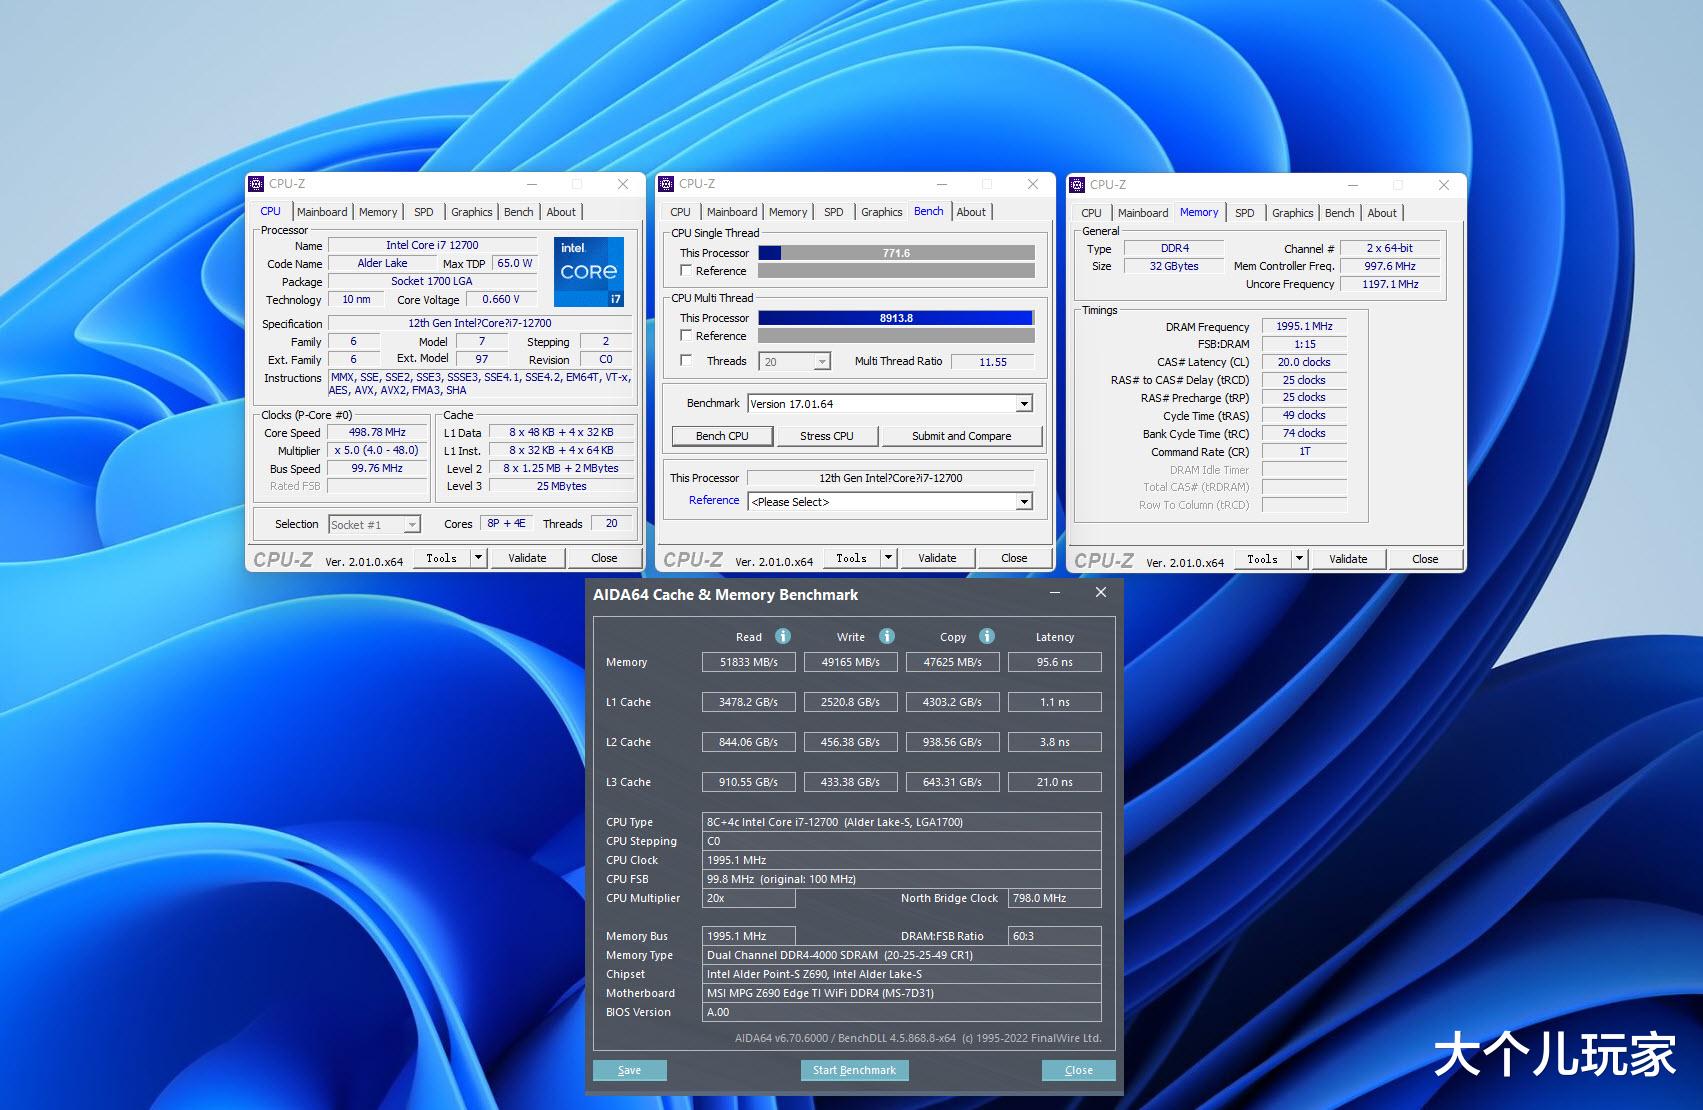
Task: Open Tools dropdown arrow in the Memory timings window
Action: [x=1299, y=559]
